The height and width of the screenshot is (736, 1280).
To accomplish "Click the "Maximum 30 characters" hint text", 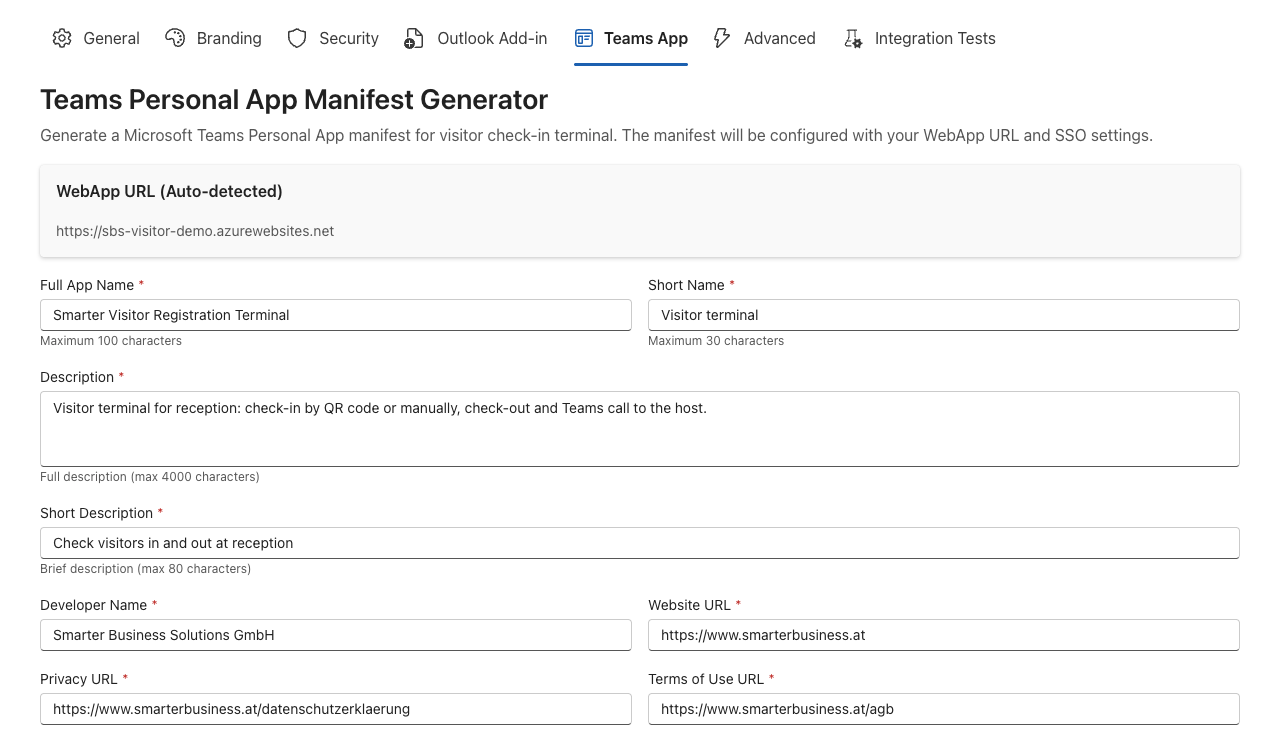I will pos(716,341).
